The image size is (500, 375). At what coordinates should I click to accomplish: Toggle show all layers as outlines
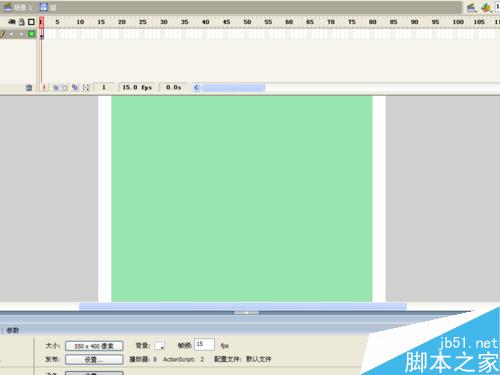(x=31, y=22)
